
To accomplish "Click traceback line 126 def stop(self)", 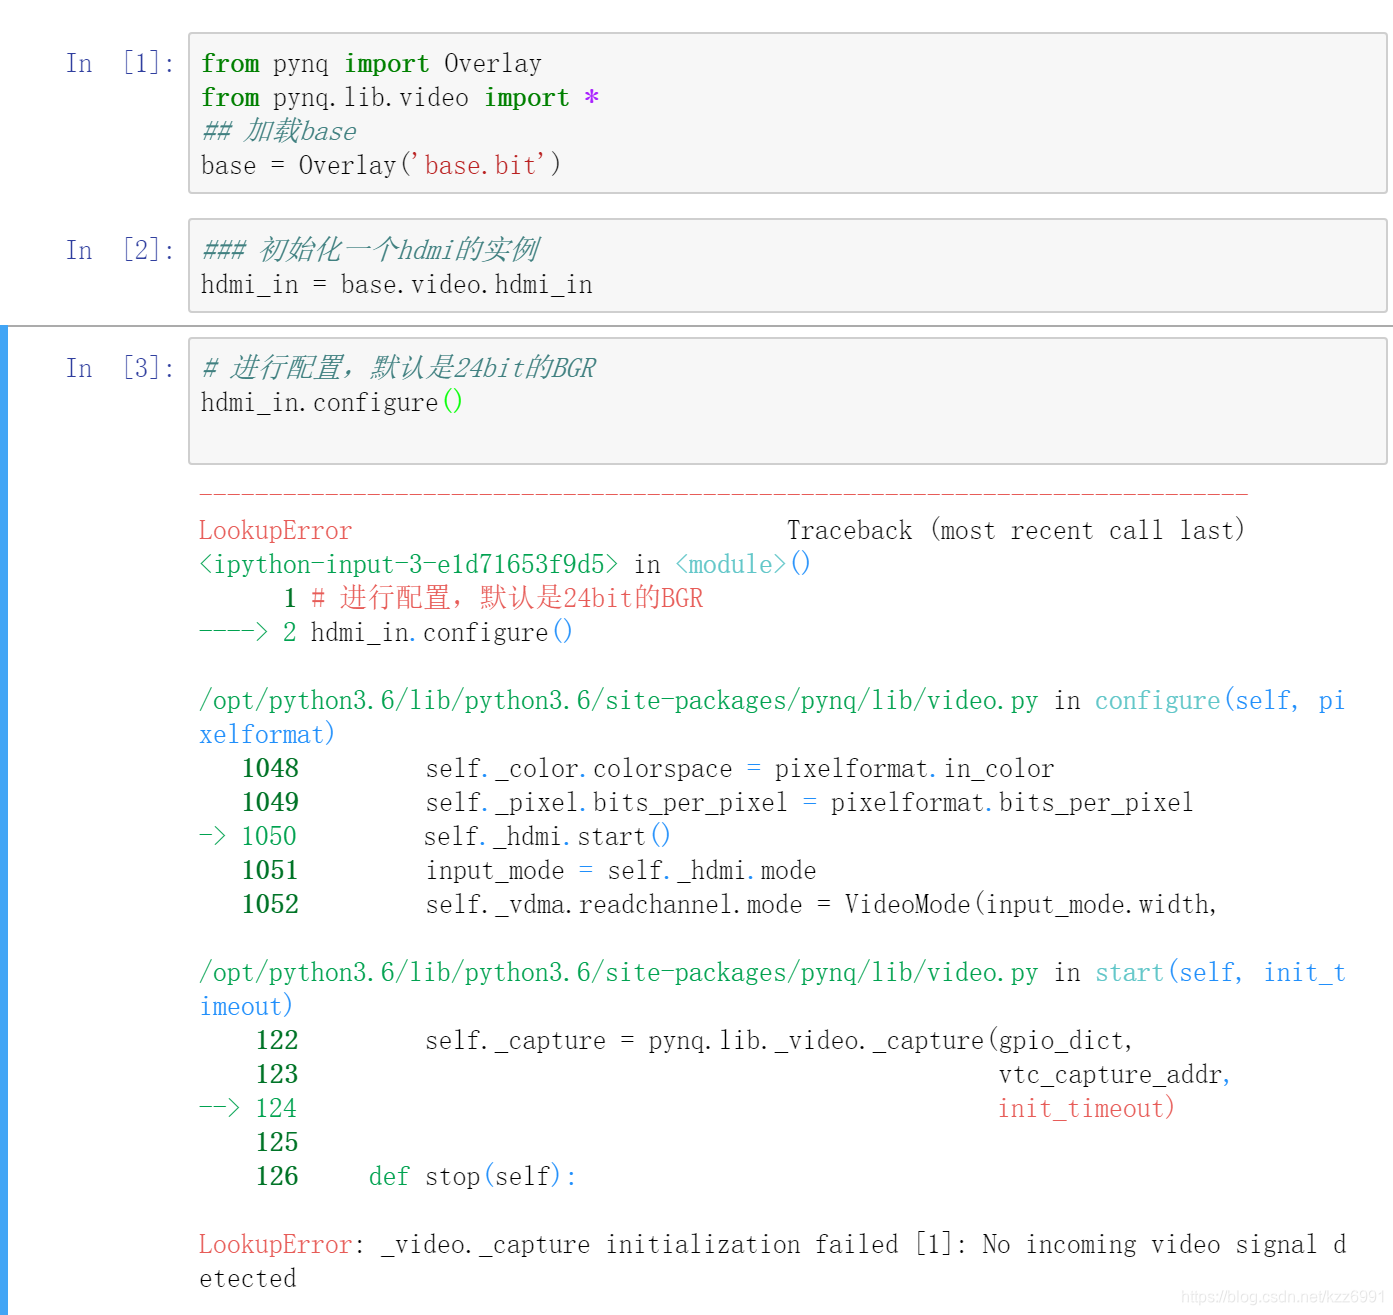I will coord(416,1177).
